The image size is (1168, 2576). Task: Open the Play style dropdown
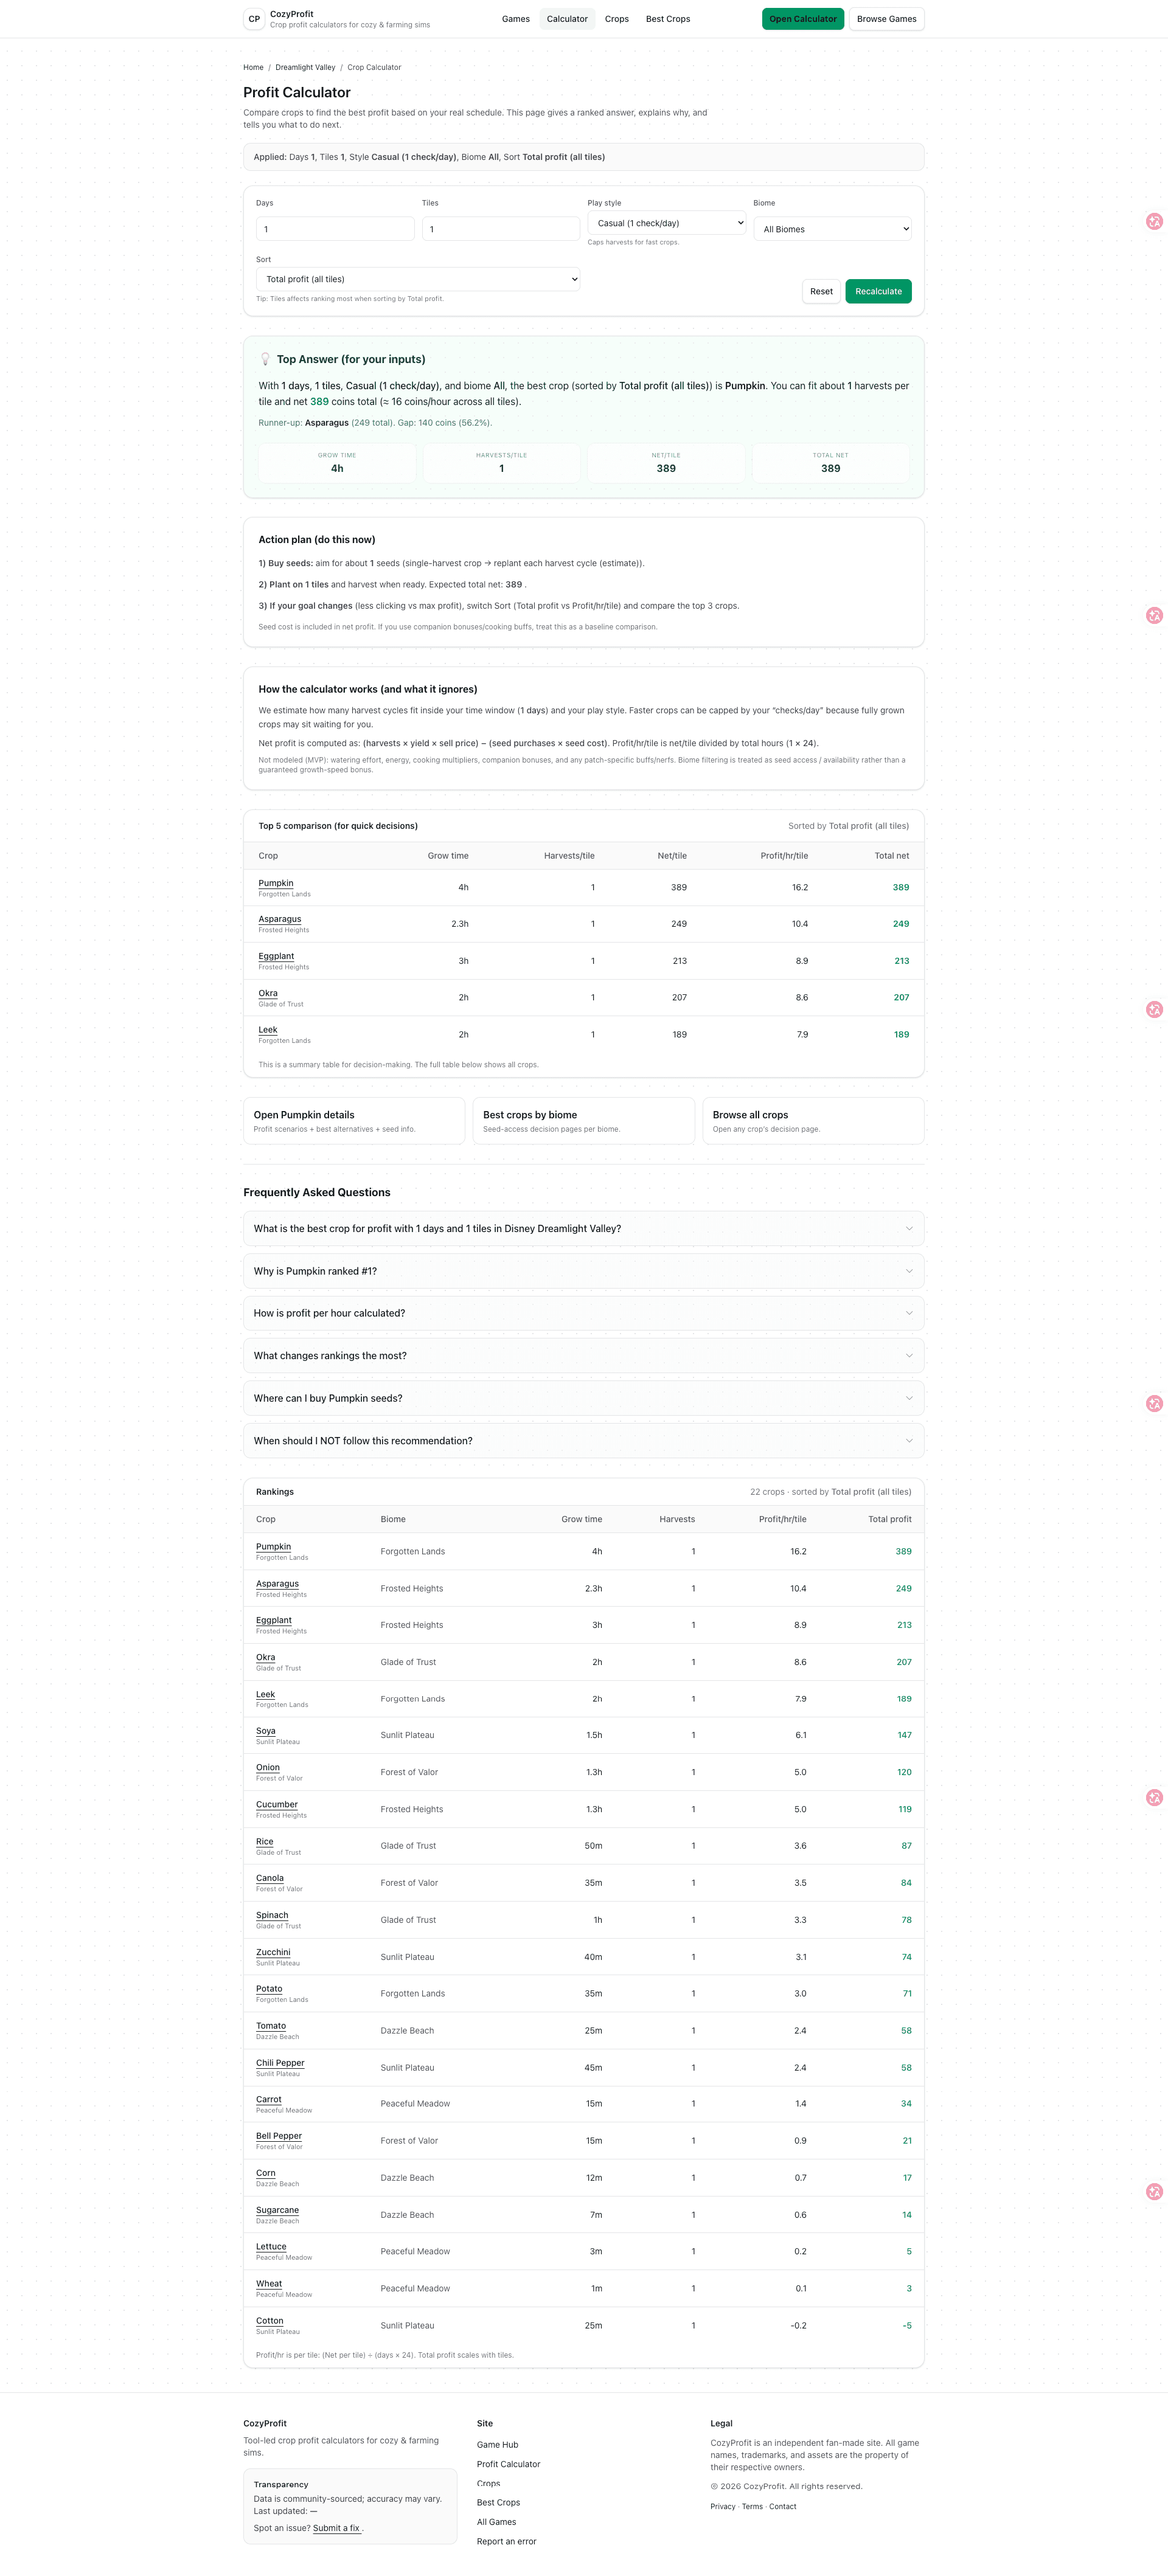pyautogui.click(x=666, y=223)
